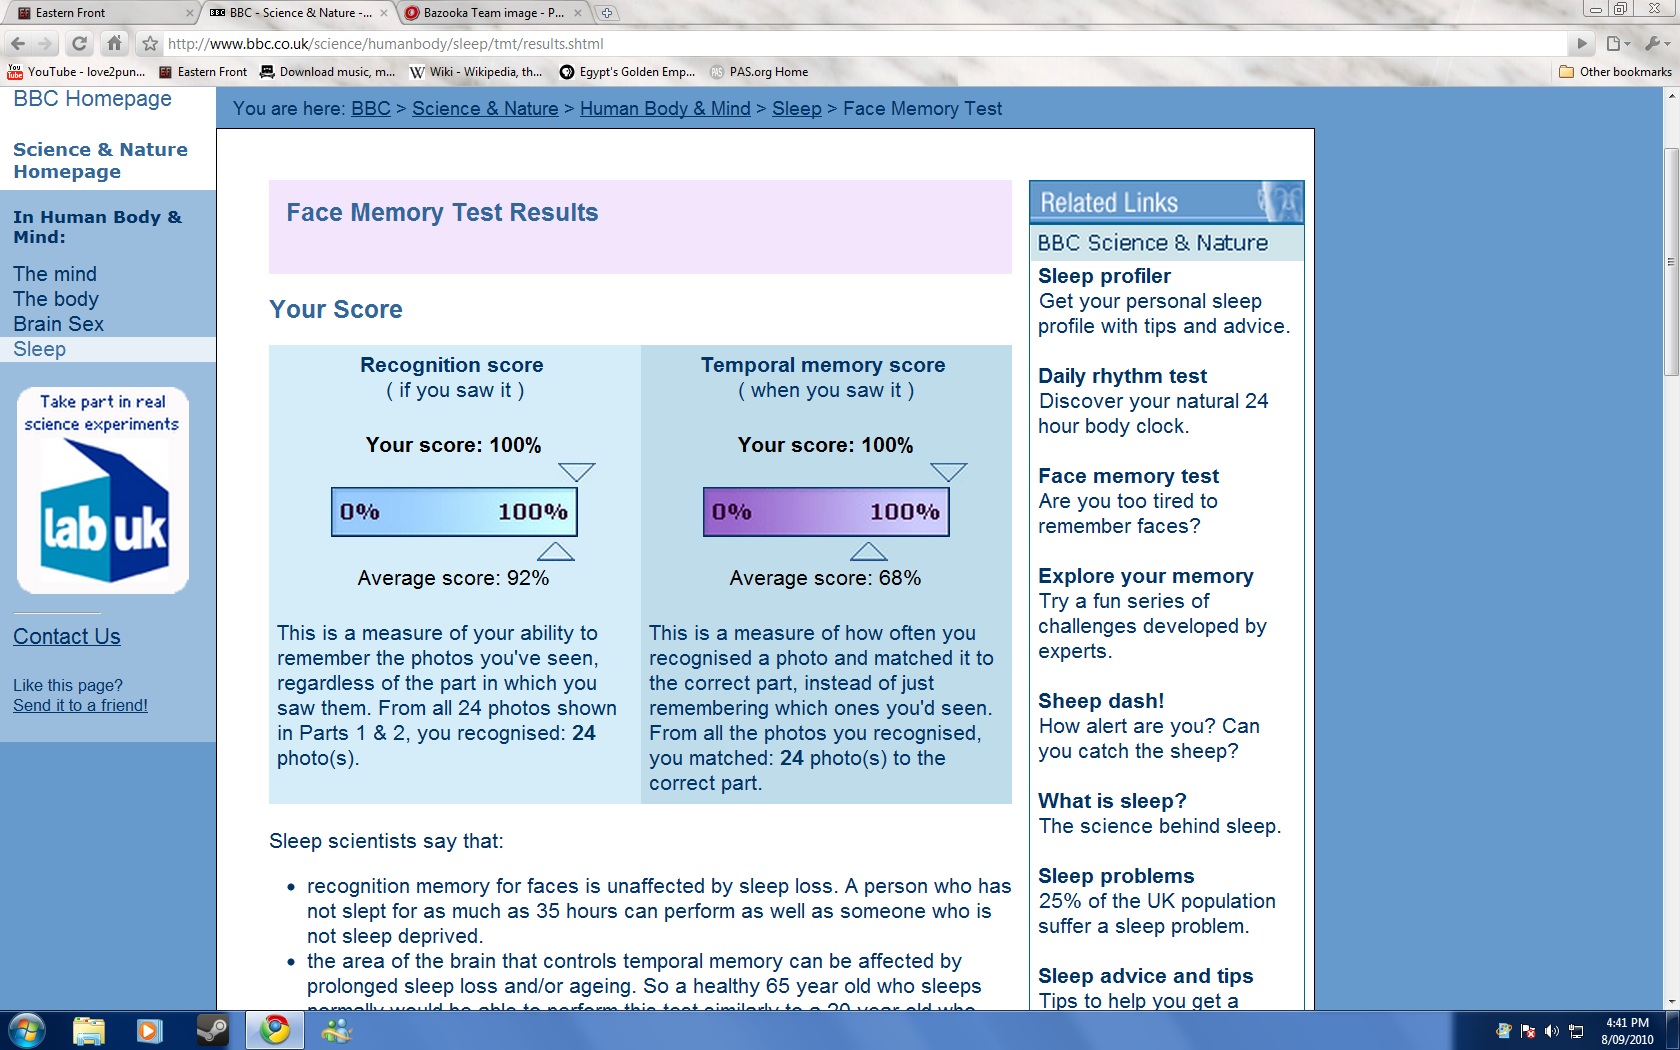The height and width of the screenshot is (1050, 1680).
Task: Open the browser Home page
Action: (x=115, y=44)
